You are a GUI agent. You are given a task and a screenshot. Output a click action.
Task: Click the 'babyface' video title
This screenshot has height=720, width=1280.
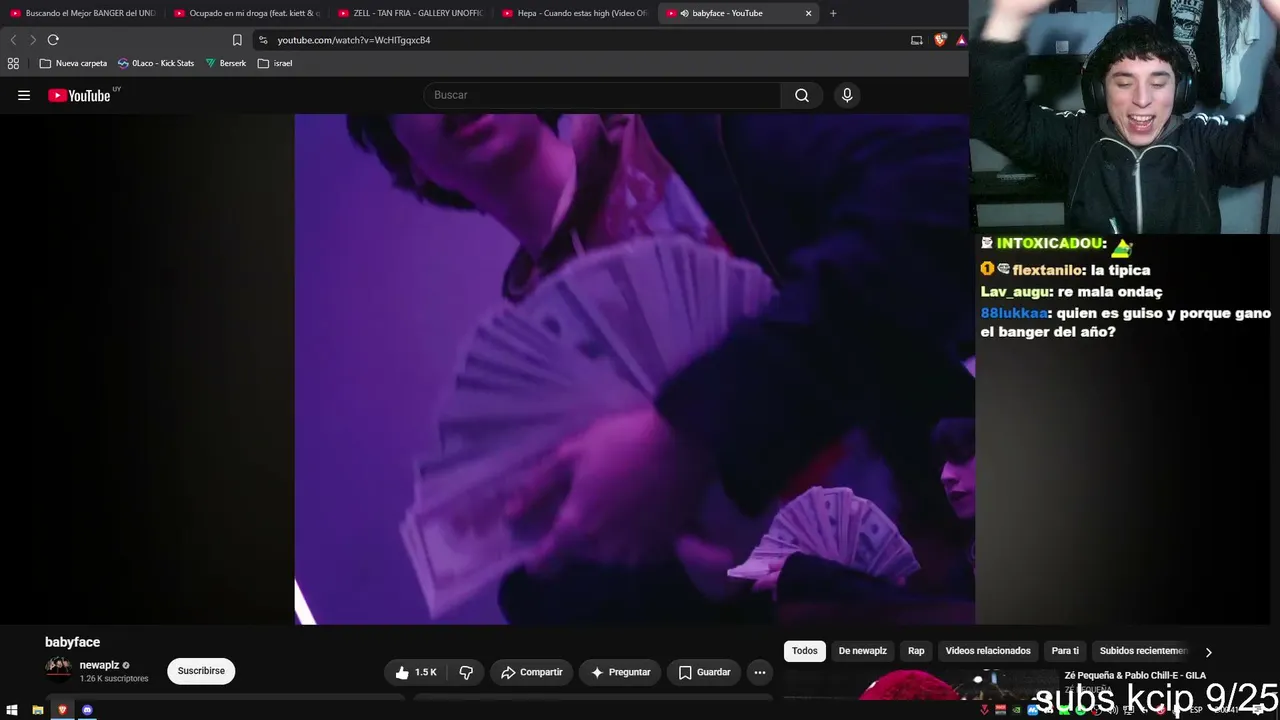[x=72, y=642]
